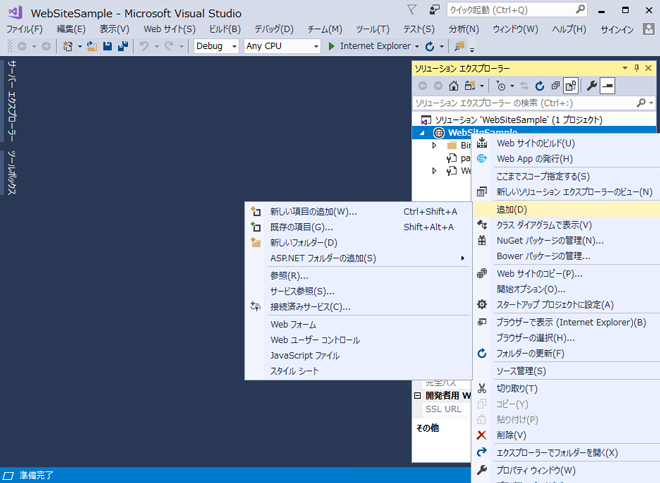
Task: Click the Find in Files toolbar icon
Action: coord(459,46)
